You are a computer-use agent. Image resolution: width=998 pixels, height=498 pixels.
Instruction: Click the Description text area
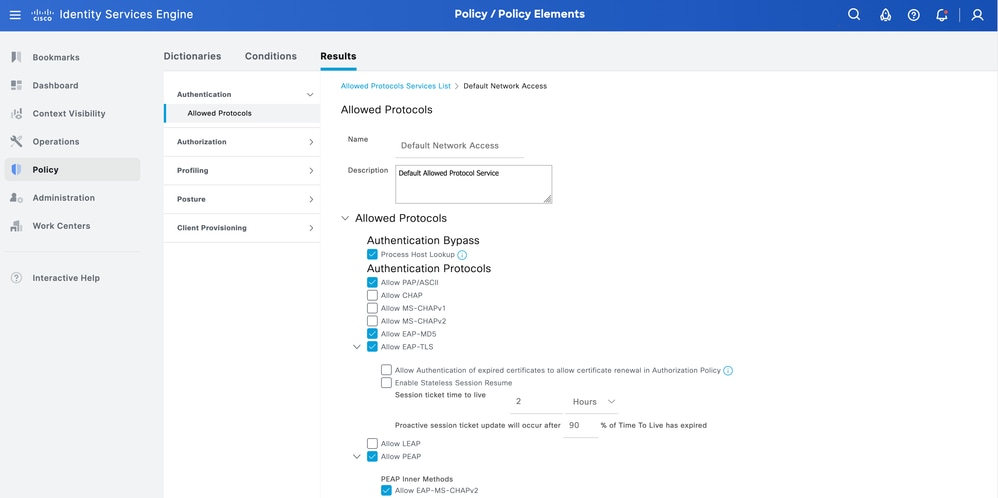point(474,185)
